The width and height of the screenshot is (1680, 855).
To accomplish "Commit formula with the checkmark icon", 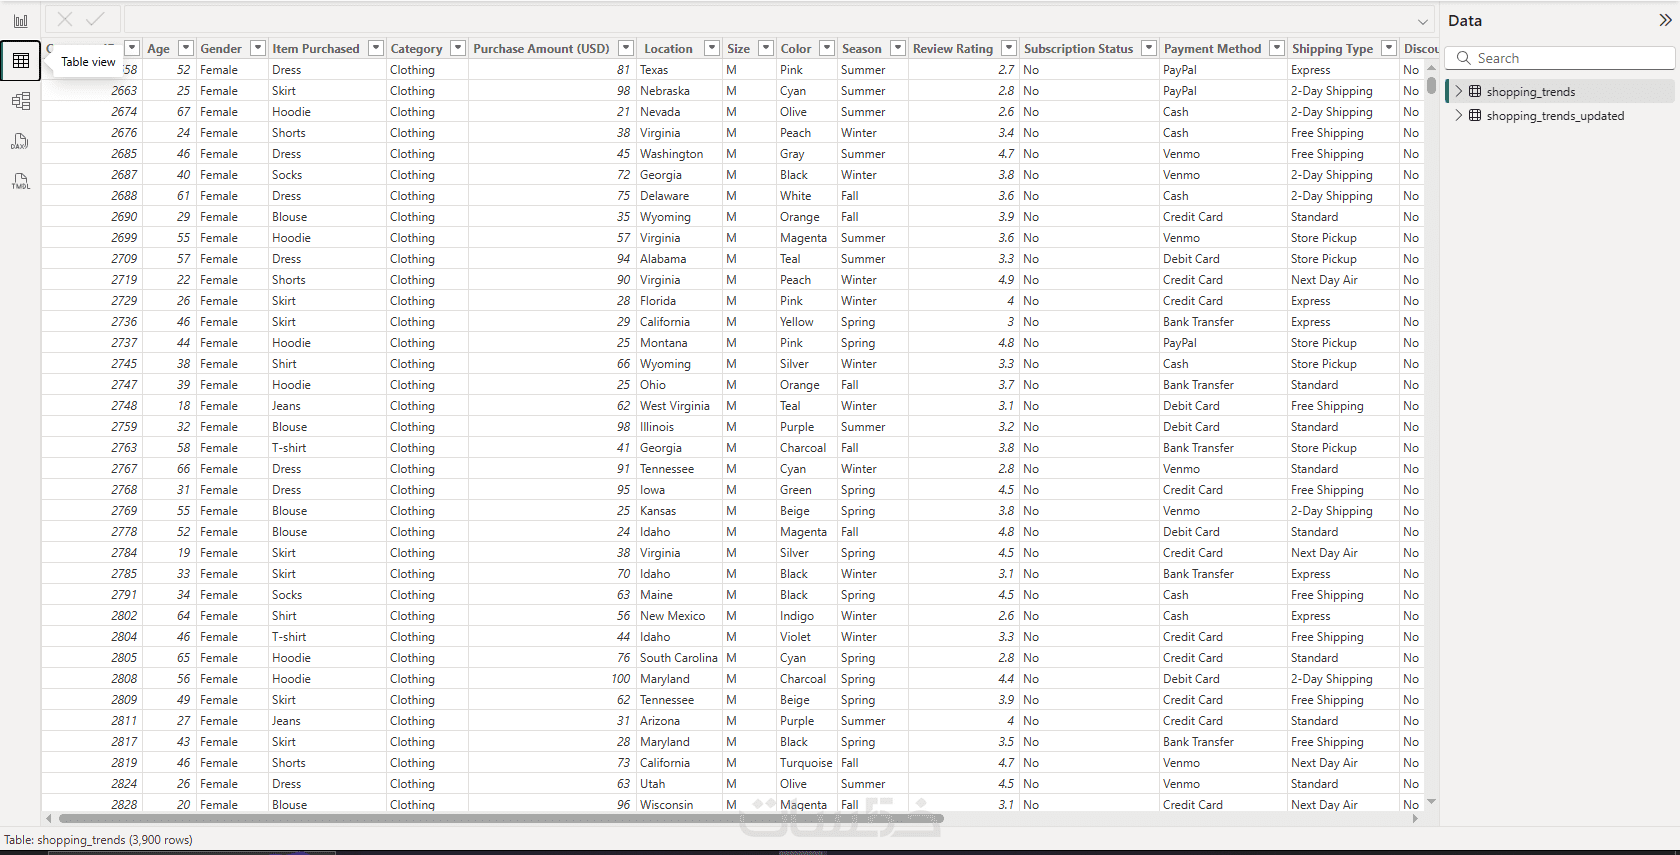I will tap(95, 19).
